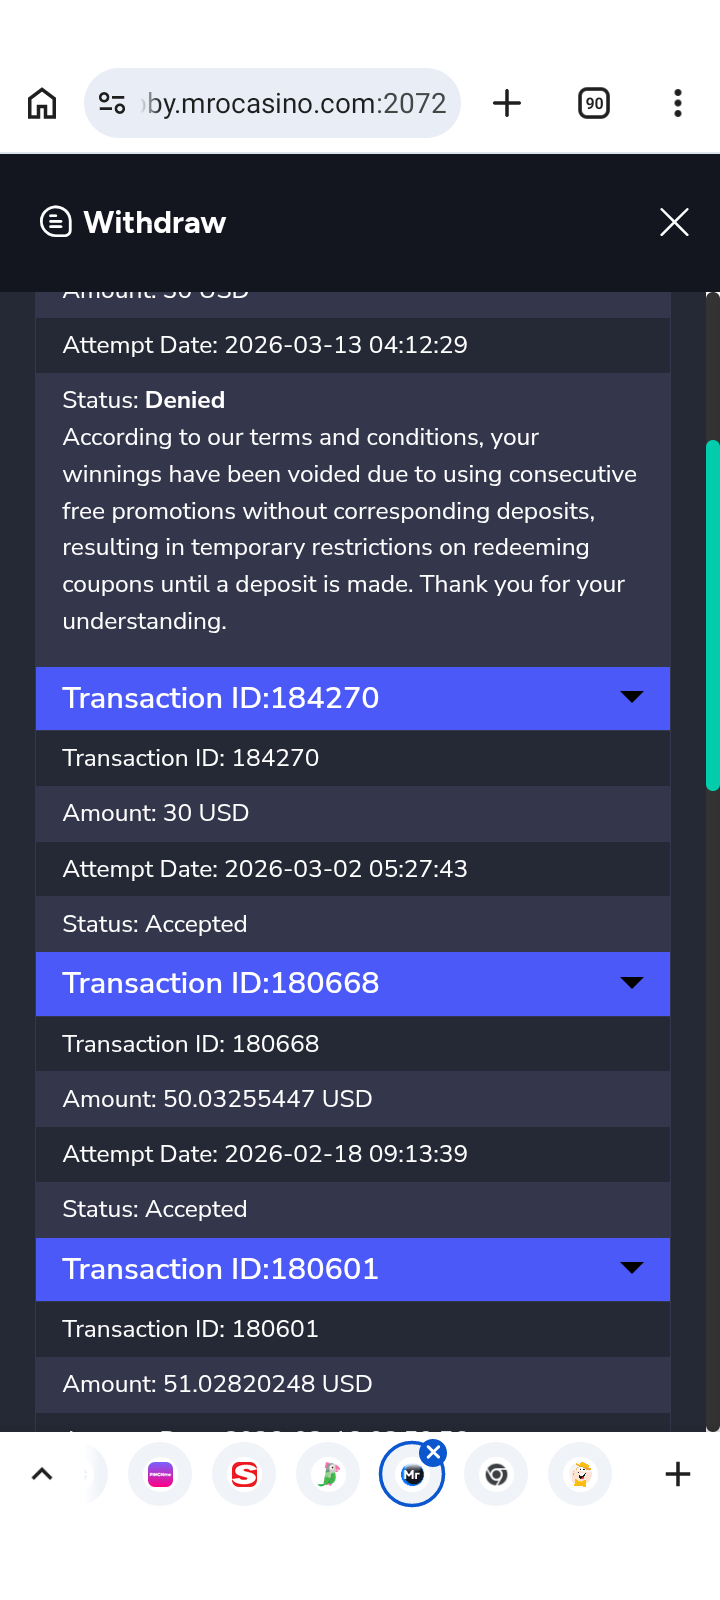Close the Withdraw panel
Screen dimensions: 720x1600
(675, 222)
